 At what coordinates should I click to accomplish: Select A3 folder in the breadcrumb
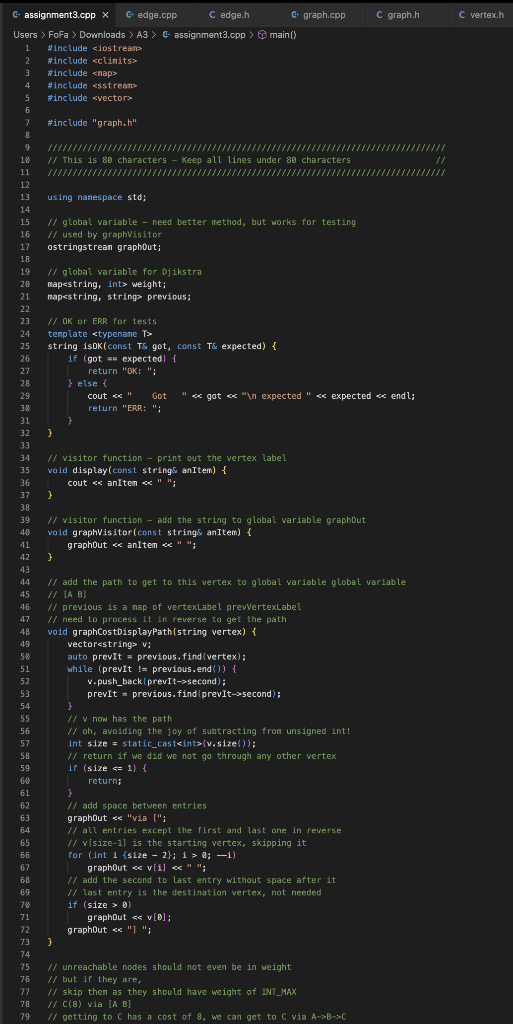point(142,34)
